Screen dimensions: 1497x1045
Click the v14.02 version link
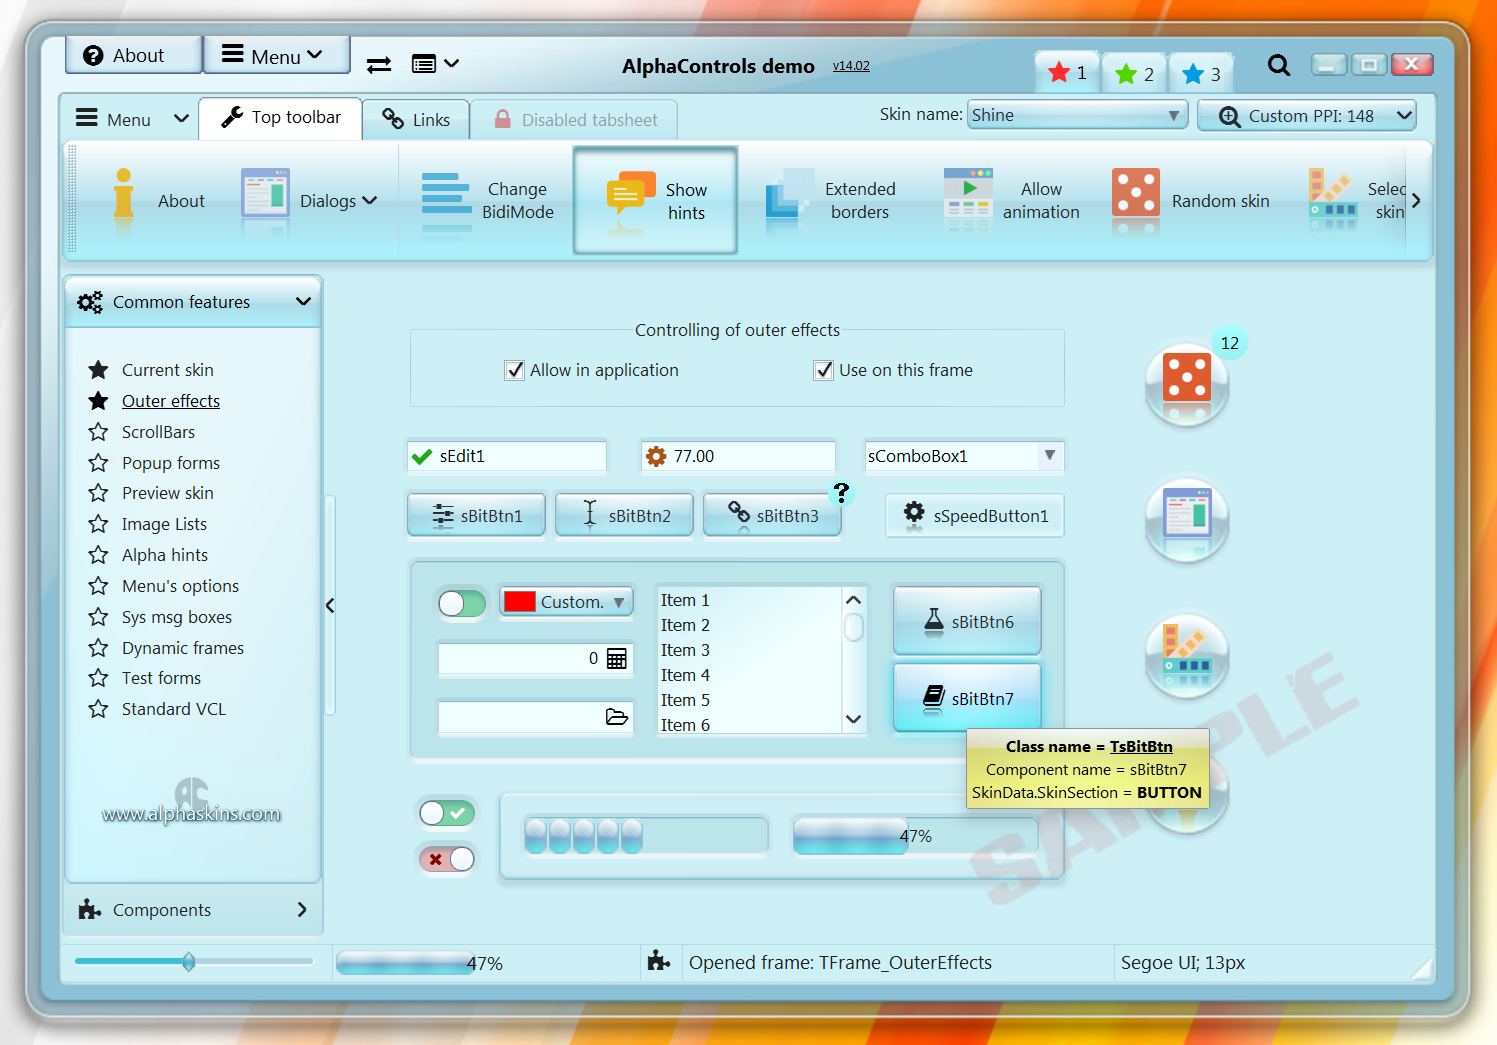(851, 66)
